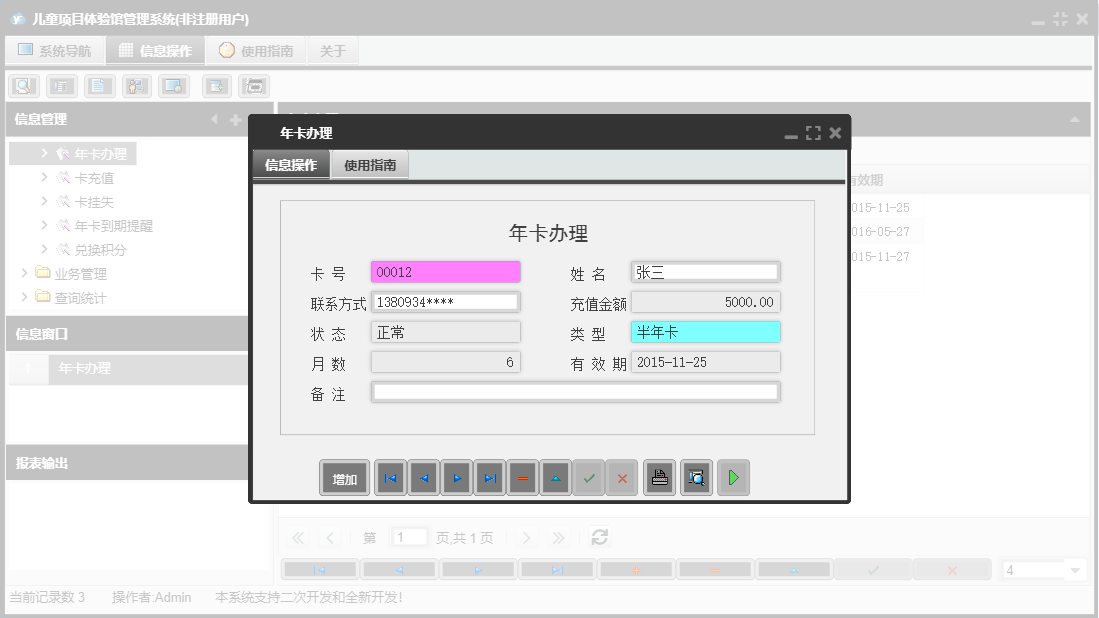Open the search tool on the main toolbar

point(22,85)
